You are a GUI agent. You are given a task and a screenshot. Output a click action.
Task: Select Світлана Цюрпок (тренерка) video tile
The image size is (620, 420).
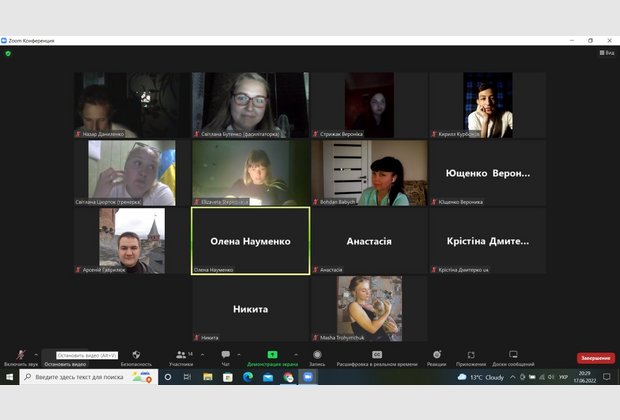132,173
